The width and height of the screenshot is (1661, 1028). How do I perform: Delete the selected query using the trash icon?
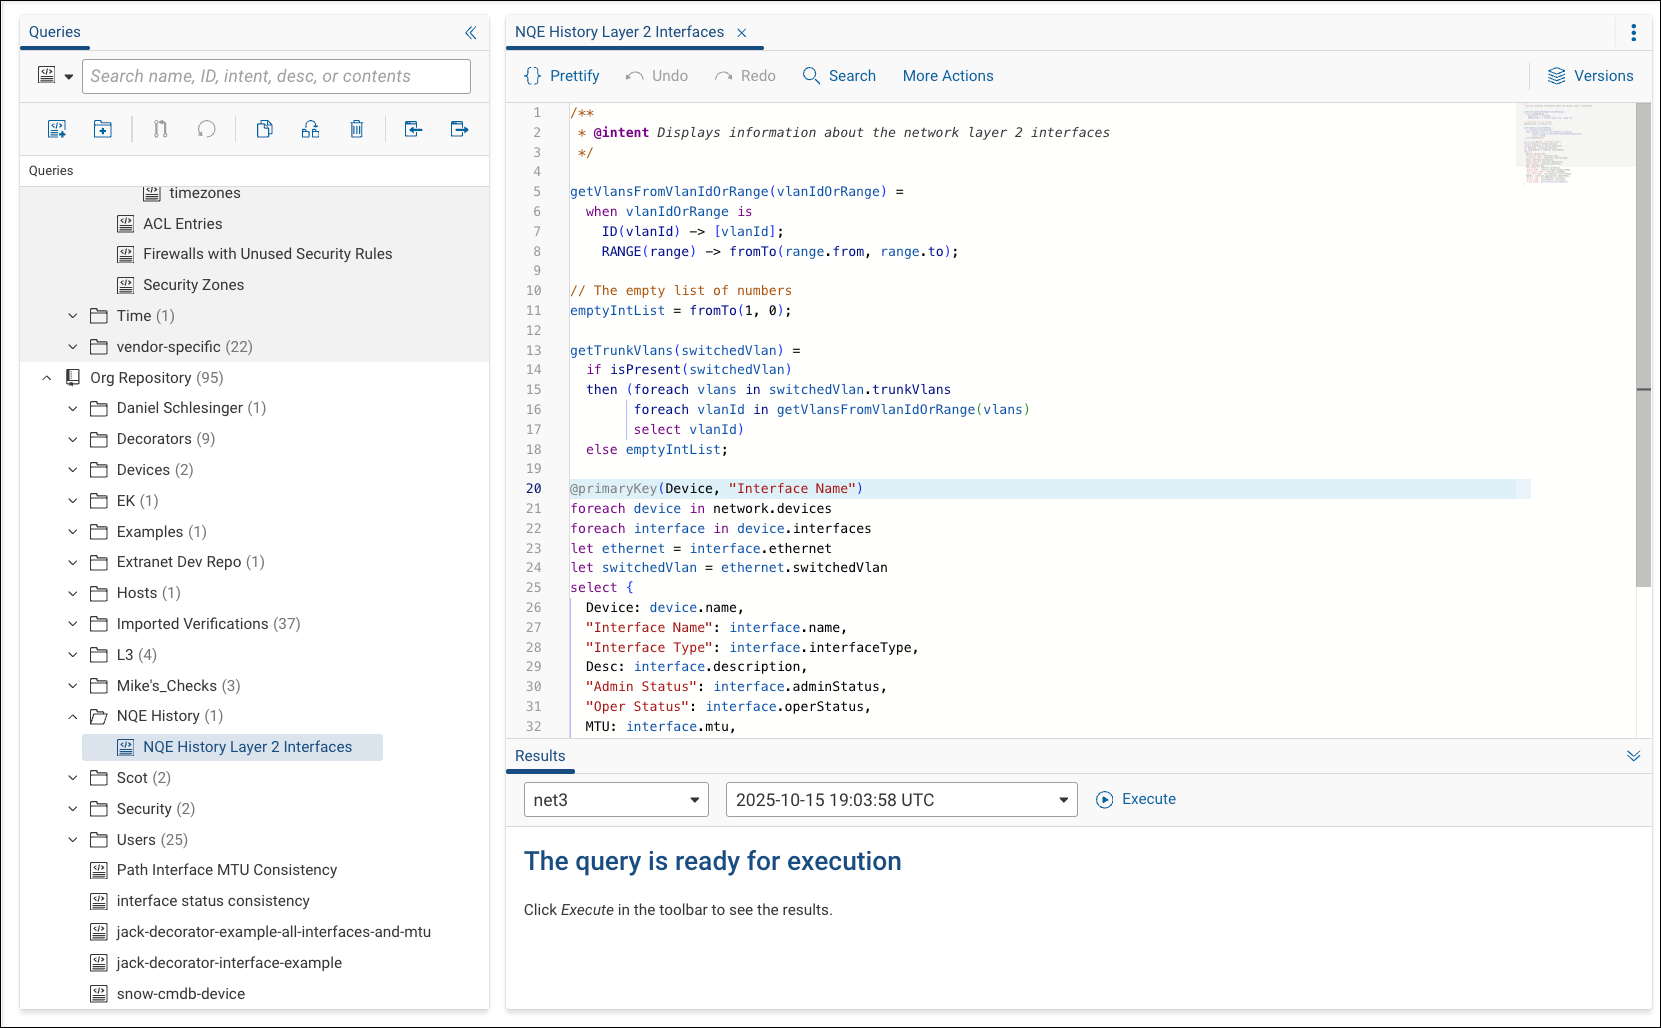coord(357,128)
